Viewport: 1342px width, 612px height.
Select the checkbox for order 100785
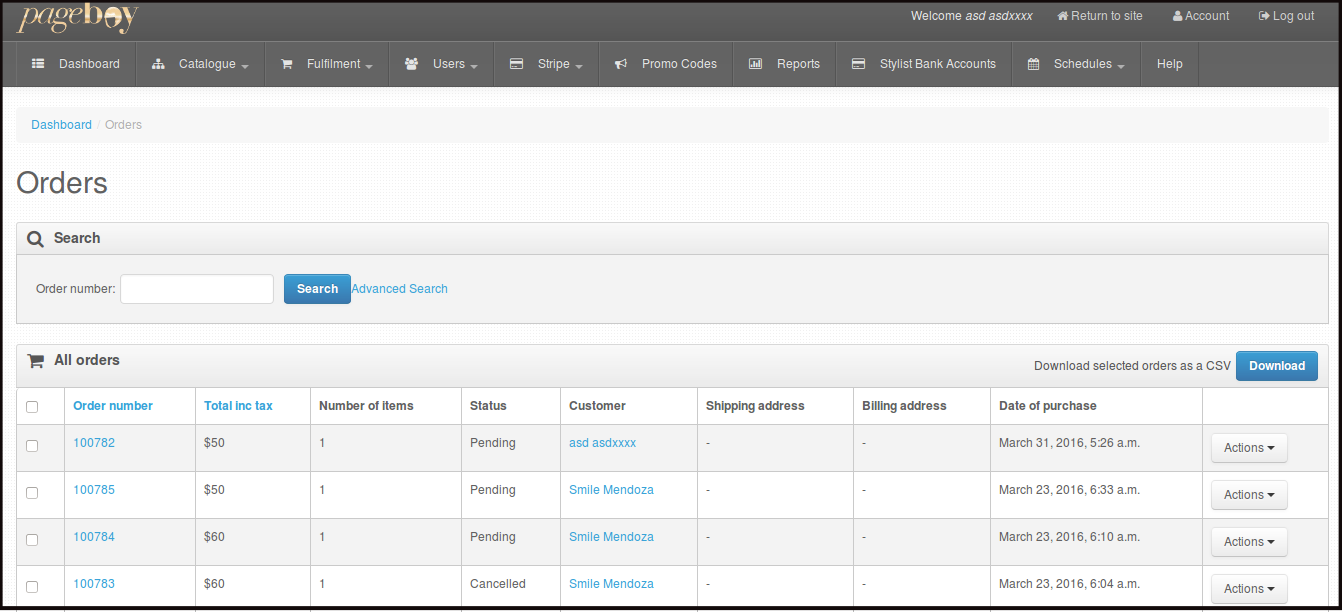[x=32, y=493]
